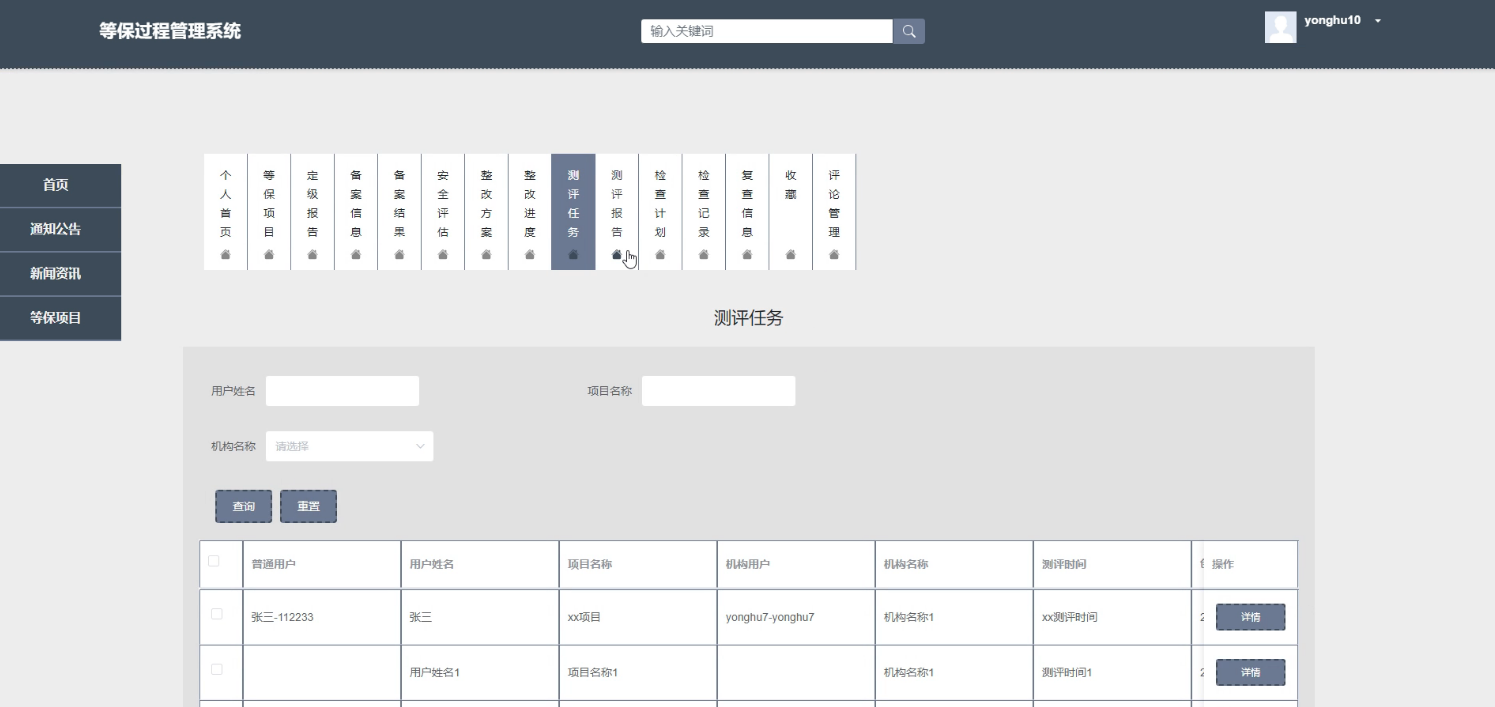1495x707 pixels.
Task: Select the 整改方案 tab
Action: point(487,212)
